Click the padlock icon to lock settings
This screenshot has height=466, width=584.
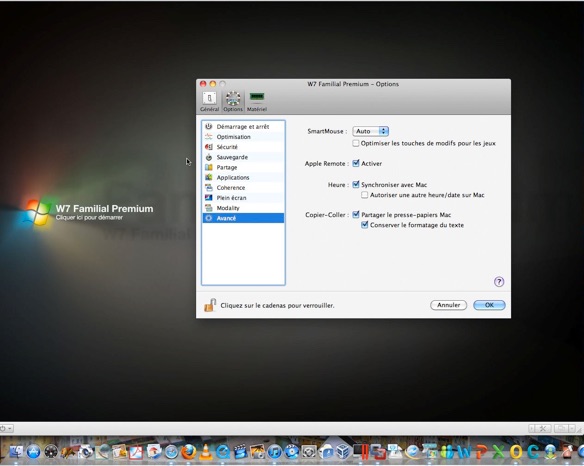click(x=210, y=305)
